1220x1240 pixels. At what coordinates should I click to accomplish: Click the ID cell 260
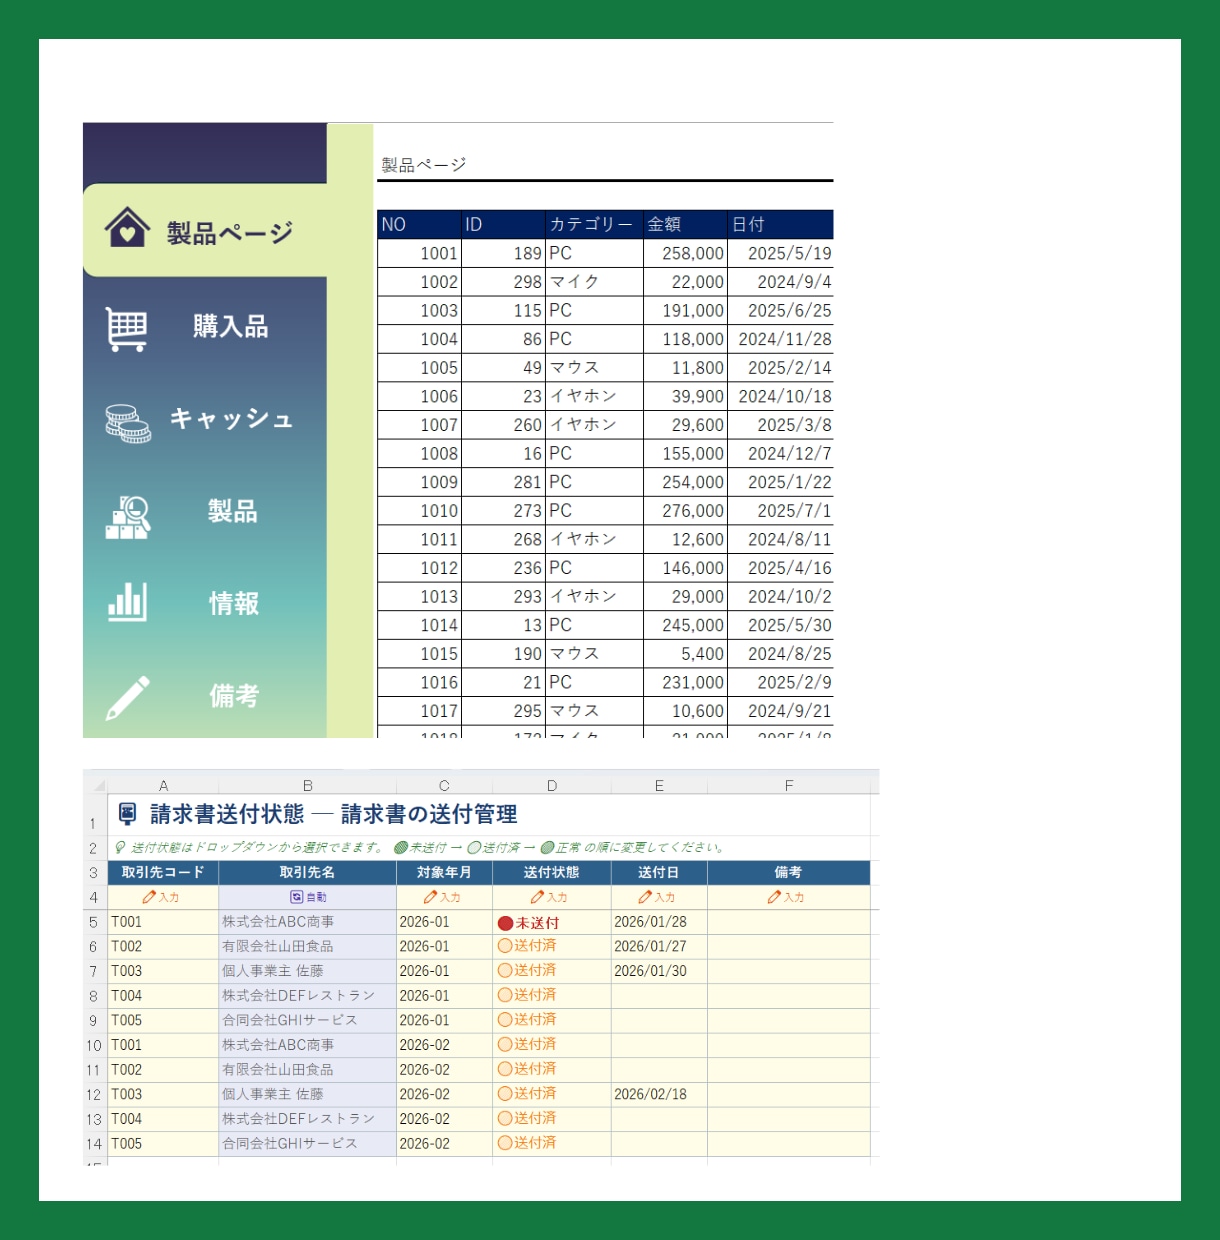tap(503, 425)
